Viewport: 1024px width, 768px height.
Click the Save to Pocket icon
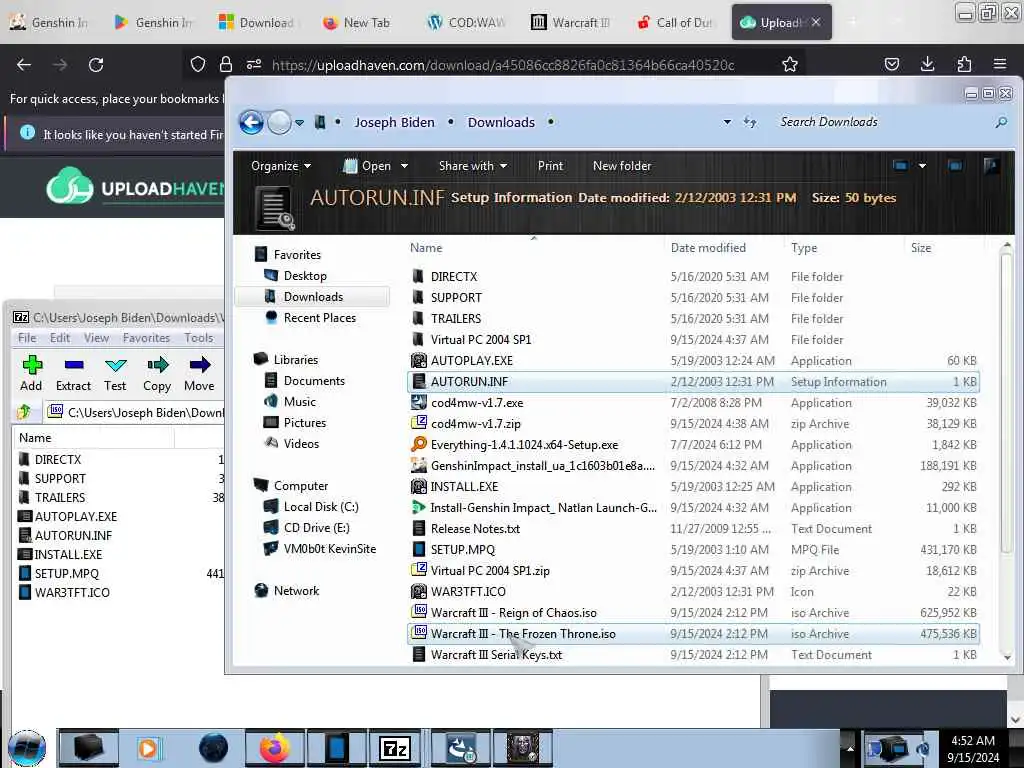pos(891,64)
